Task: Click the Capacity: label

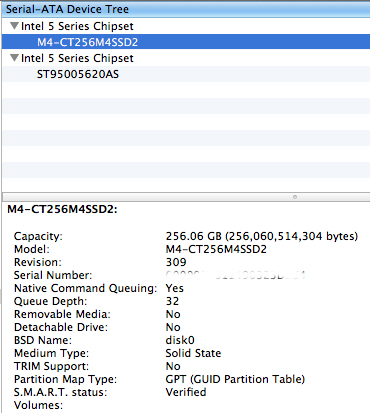Action: [x=38, y=236]
